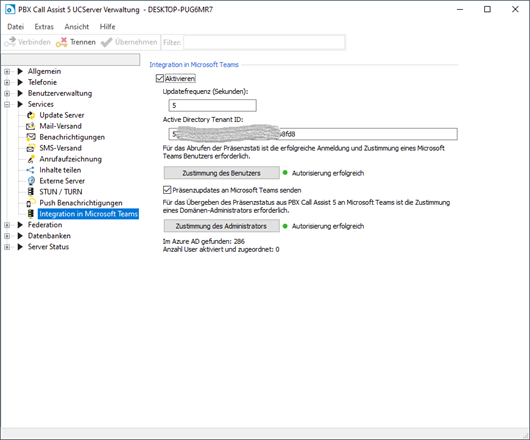Click Zustimmung des Benutzers button

coord(222,173)
